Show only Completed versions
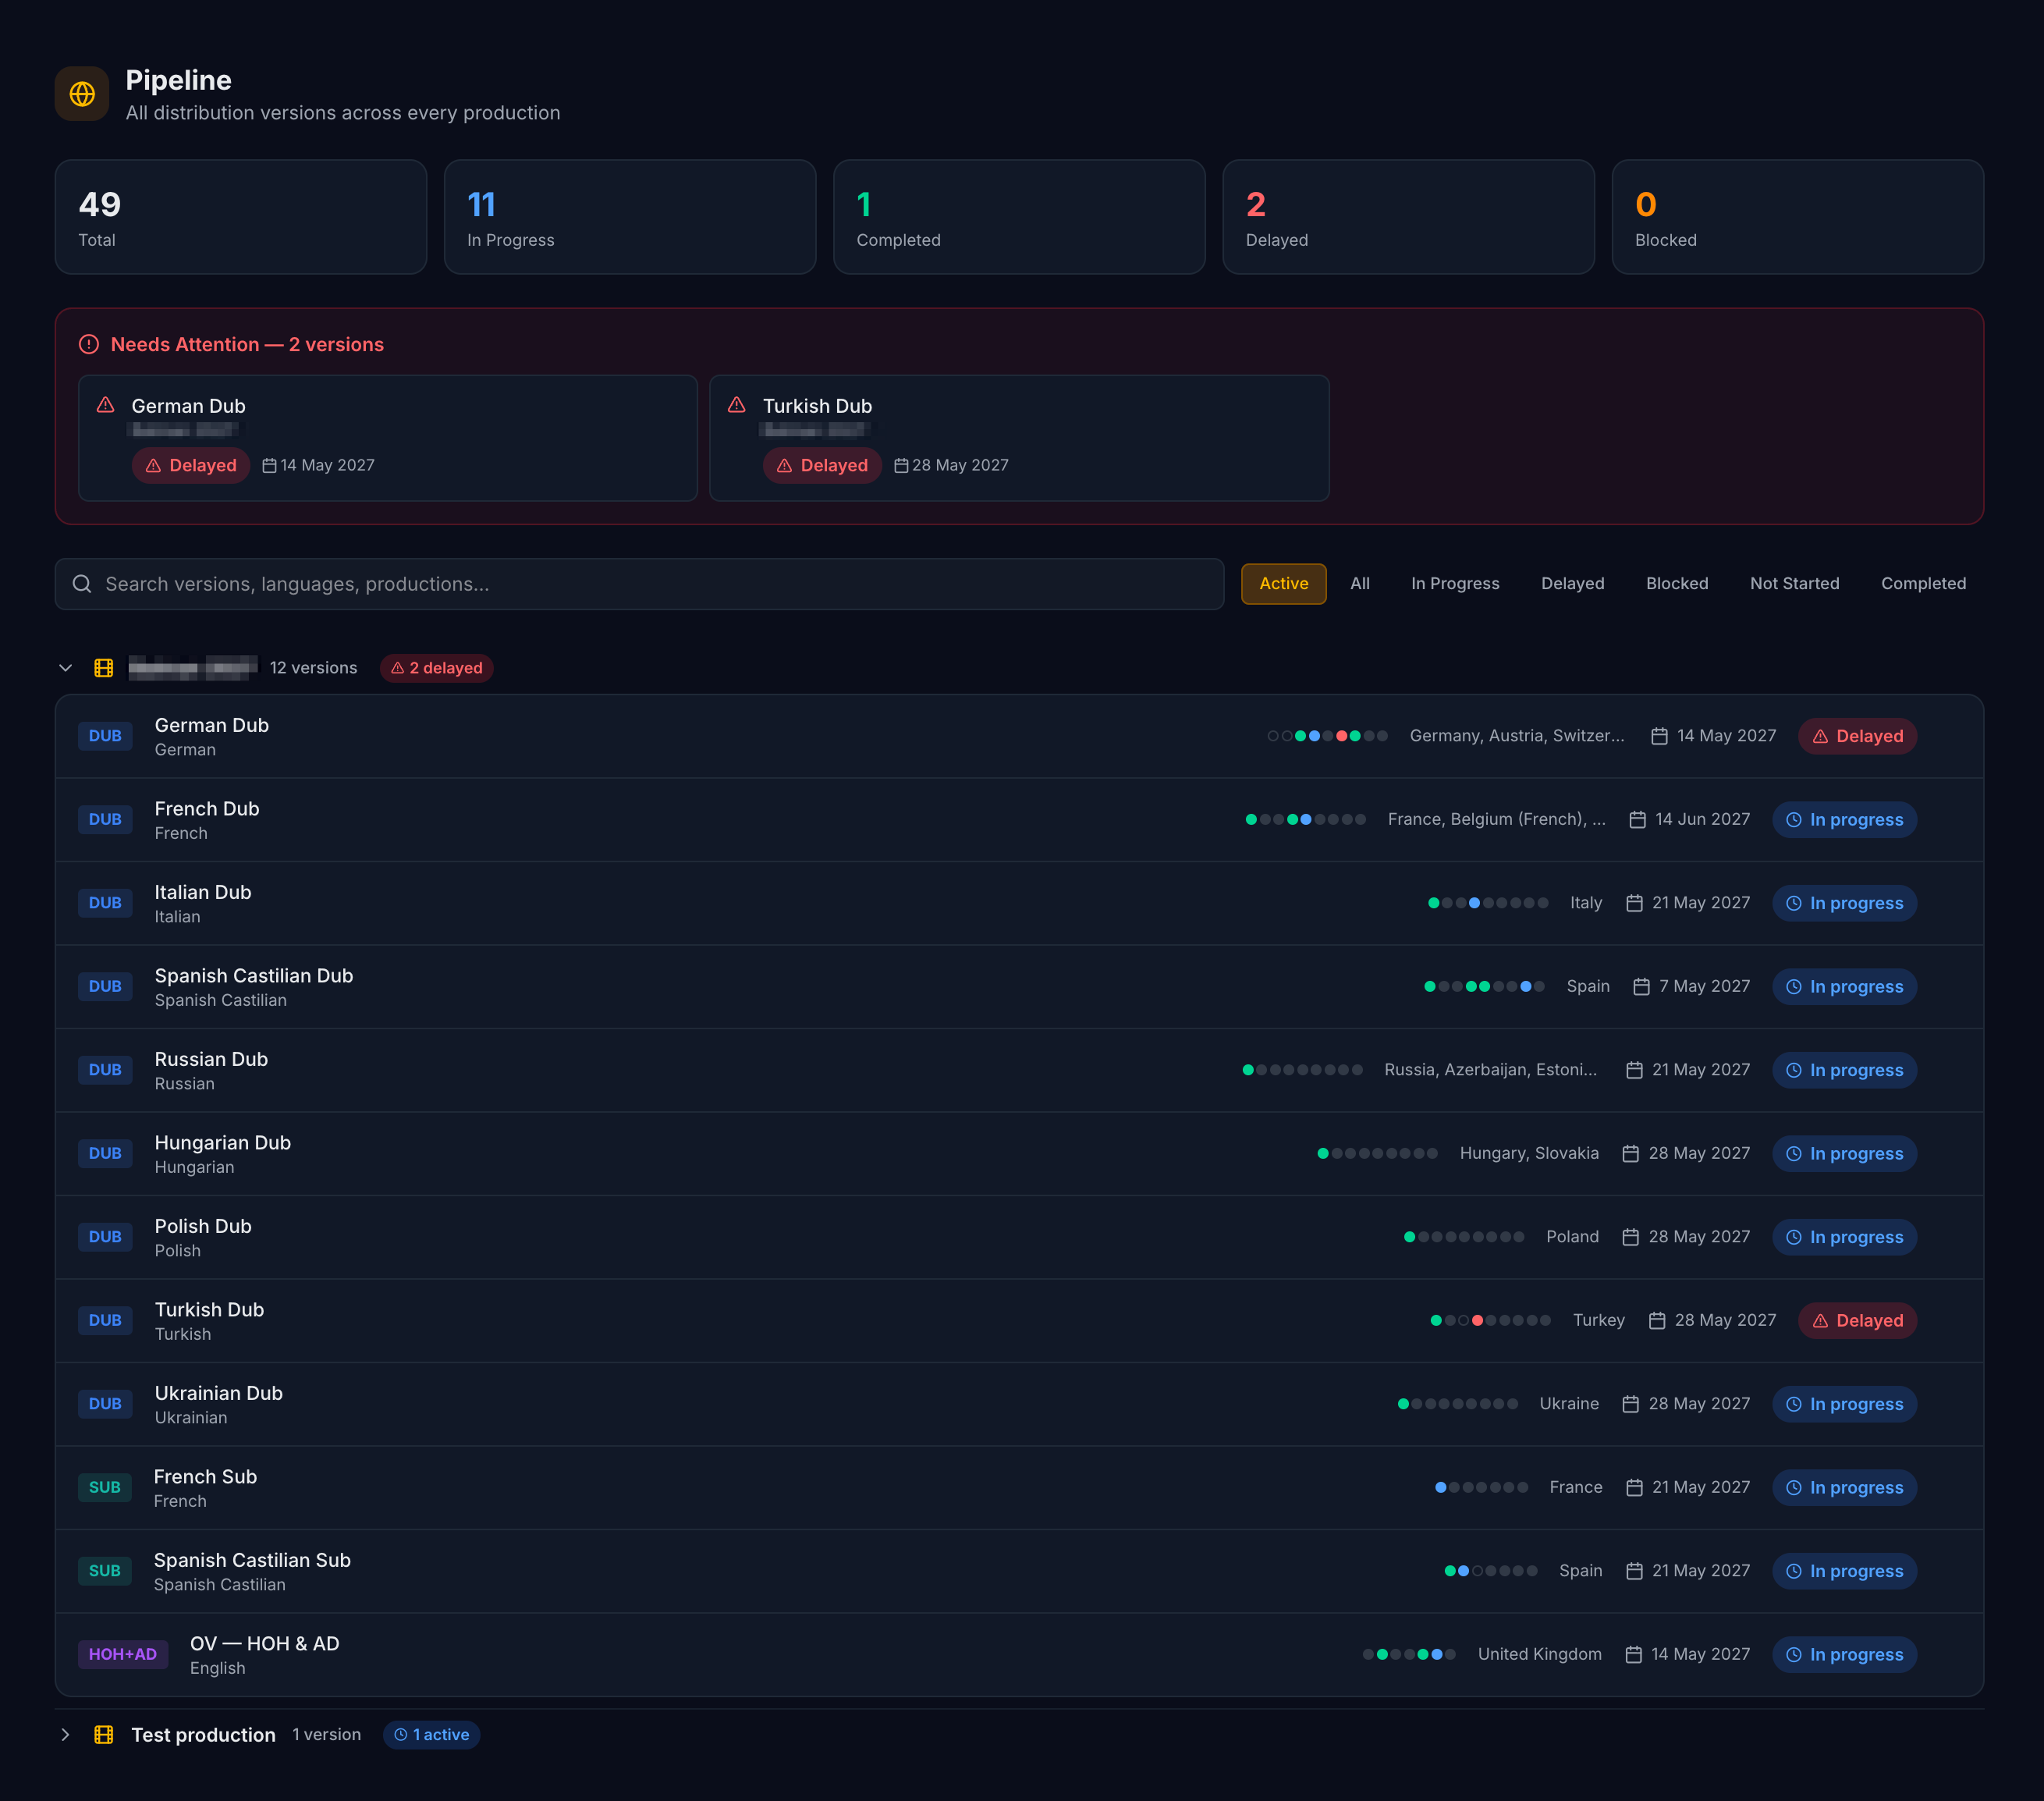 (1922, 584)
